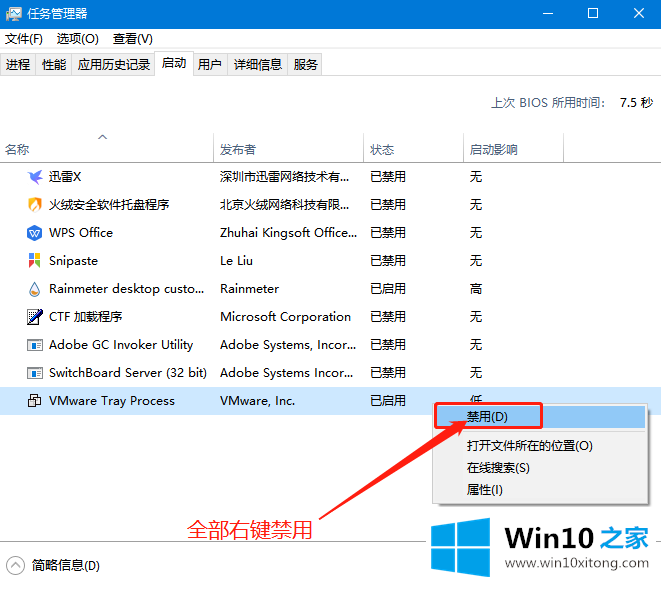Click 已启用 status in VMware row

[388, 401]
